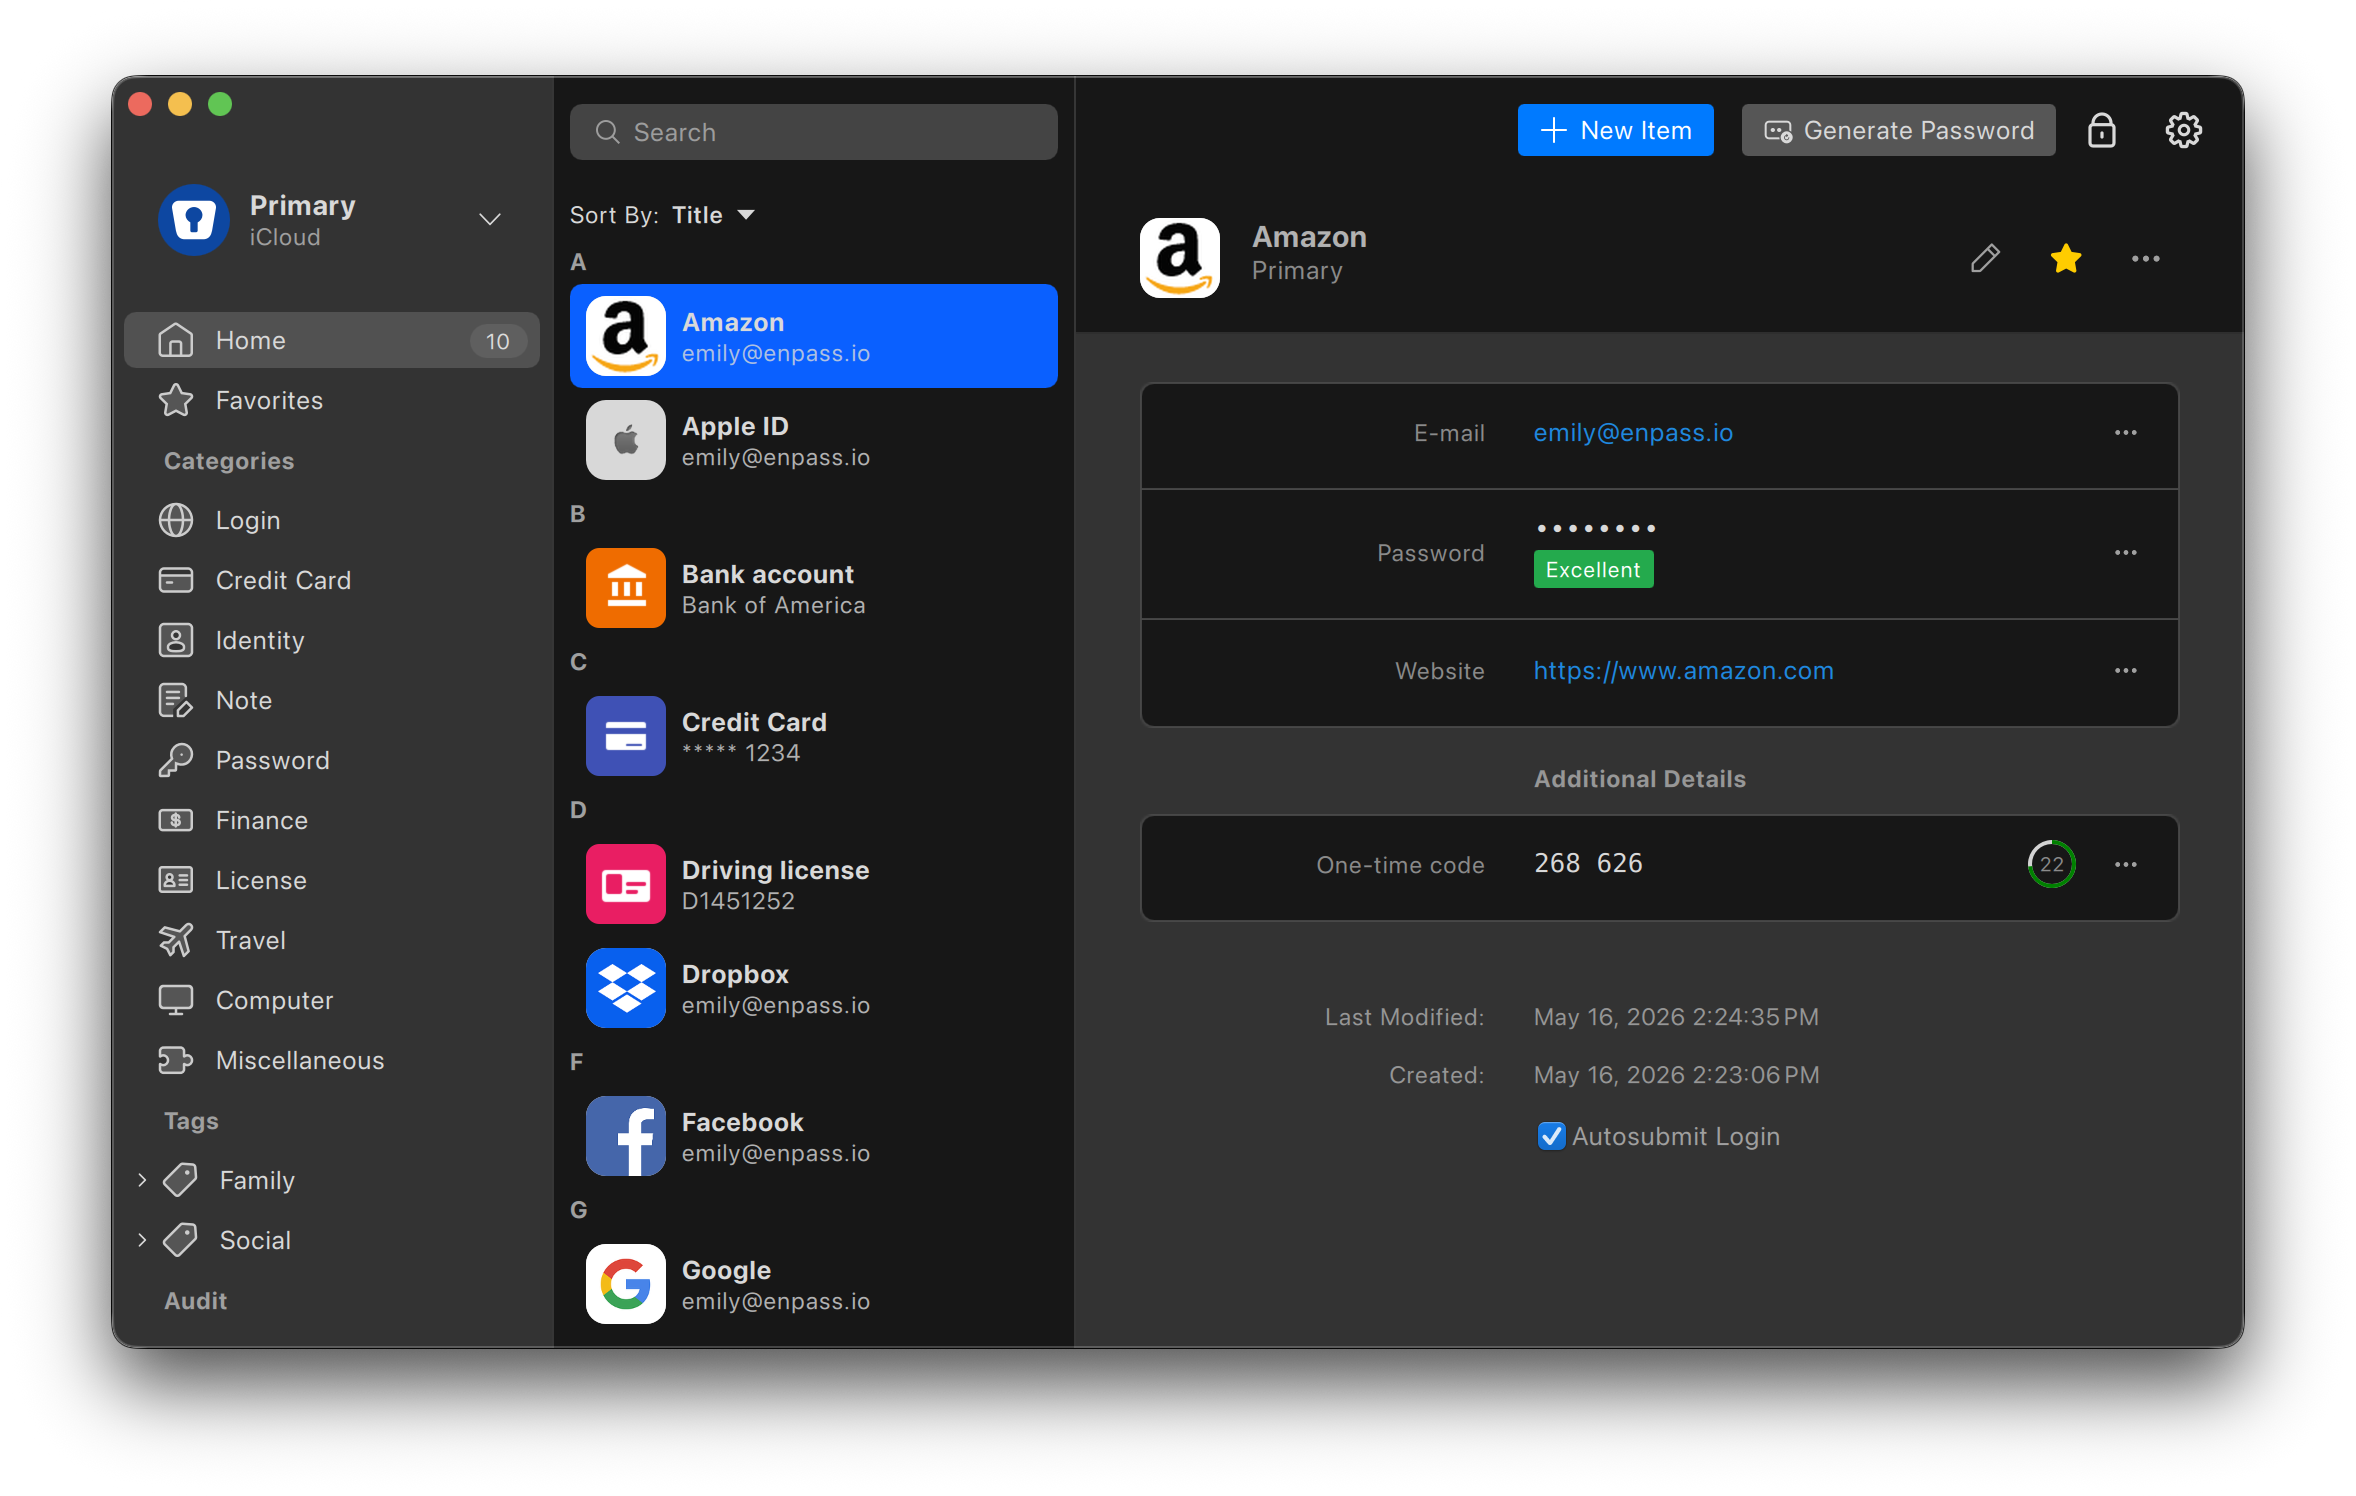Open the Note category
2356x1496 pixels.
332,700
